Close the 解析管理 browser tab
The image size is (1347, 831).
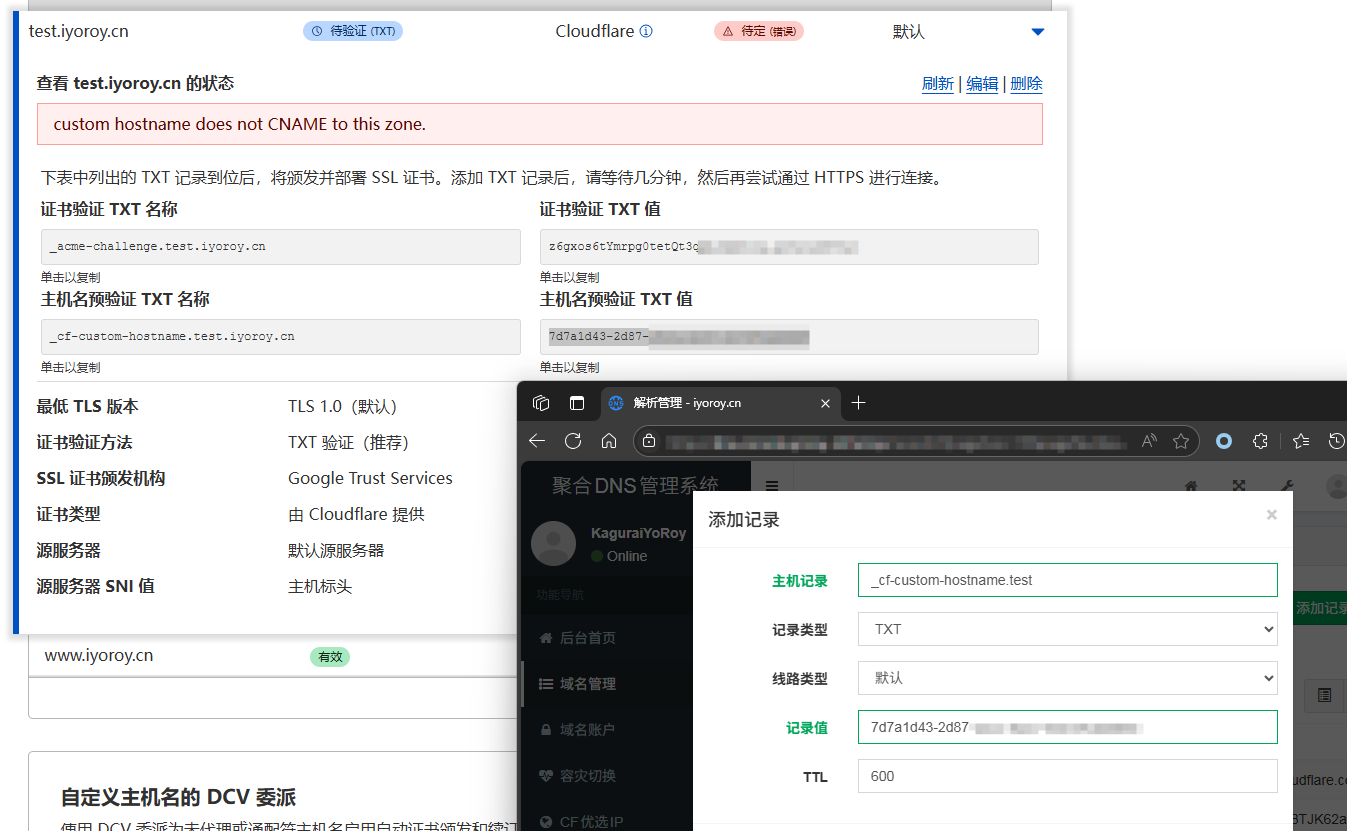(825, 403)
